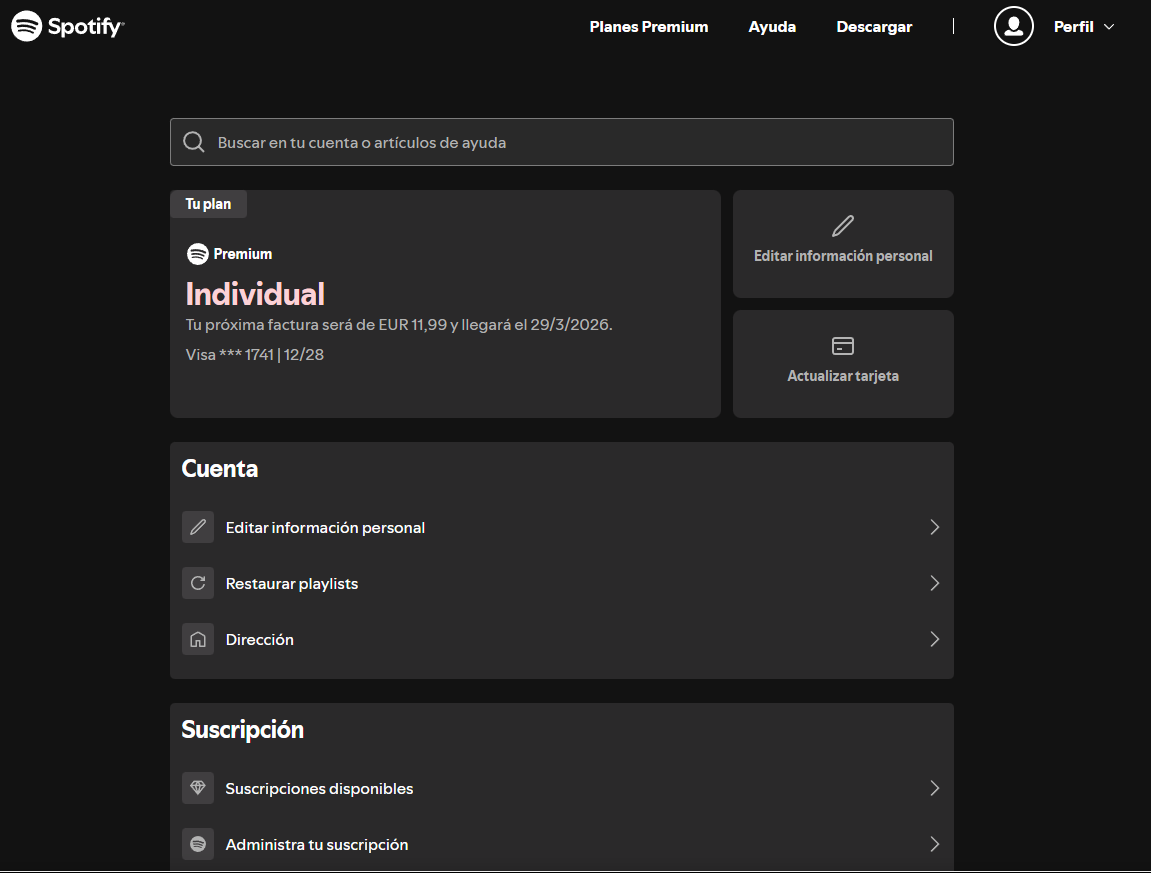Click the Premium badge above Individual
1151x873 pixels.
tap(229, 253)
